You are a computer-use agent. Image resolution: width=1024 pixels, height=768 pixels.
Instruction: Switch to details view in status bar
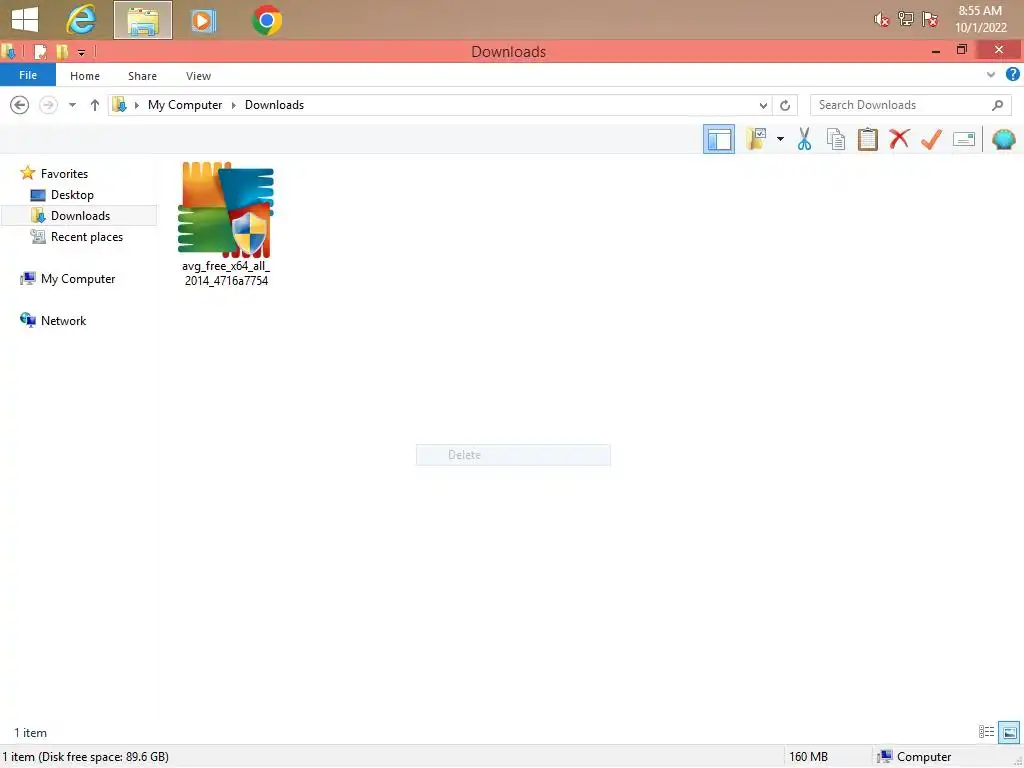(986, 732)
